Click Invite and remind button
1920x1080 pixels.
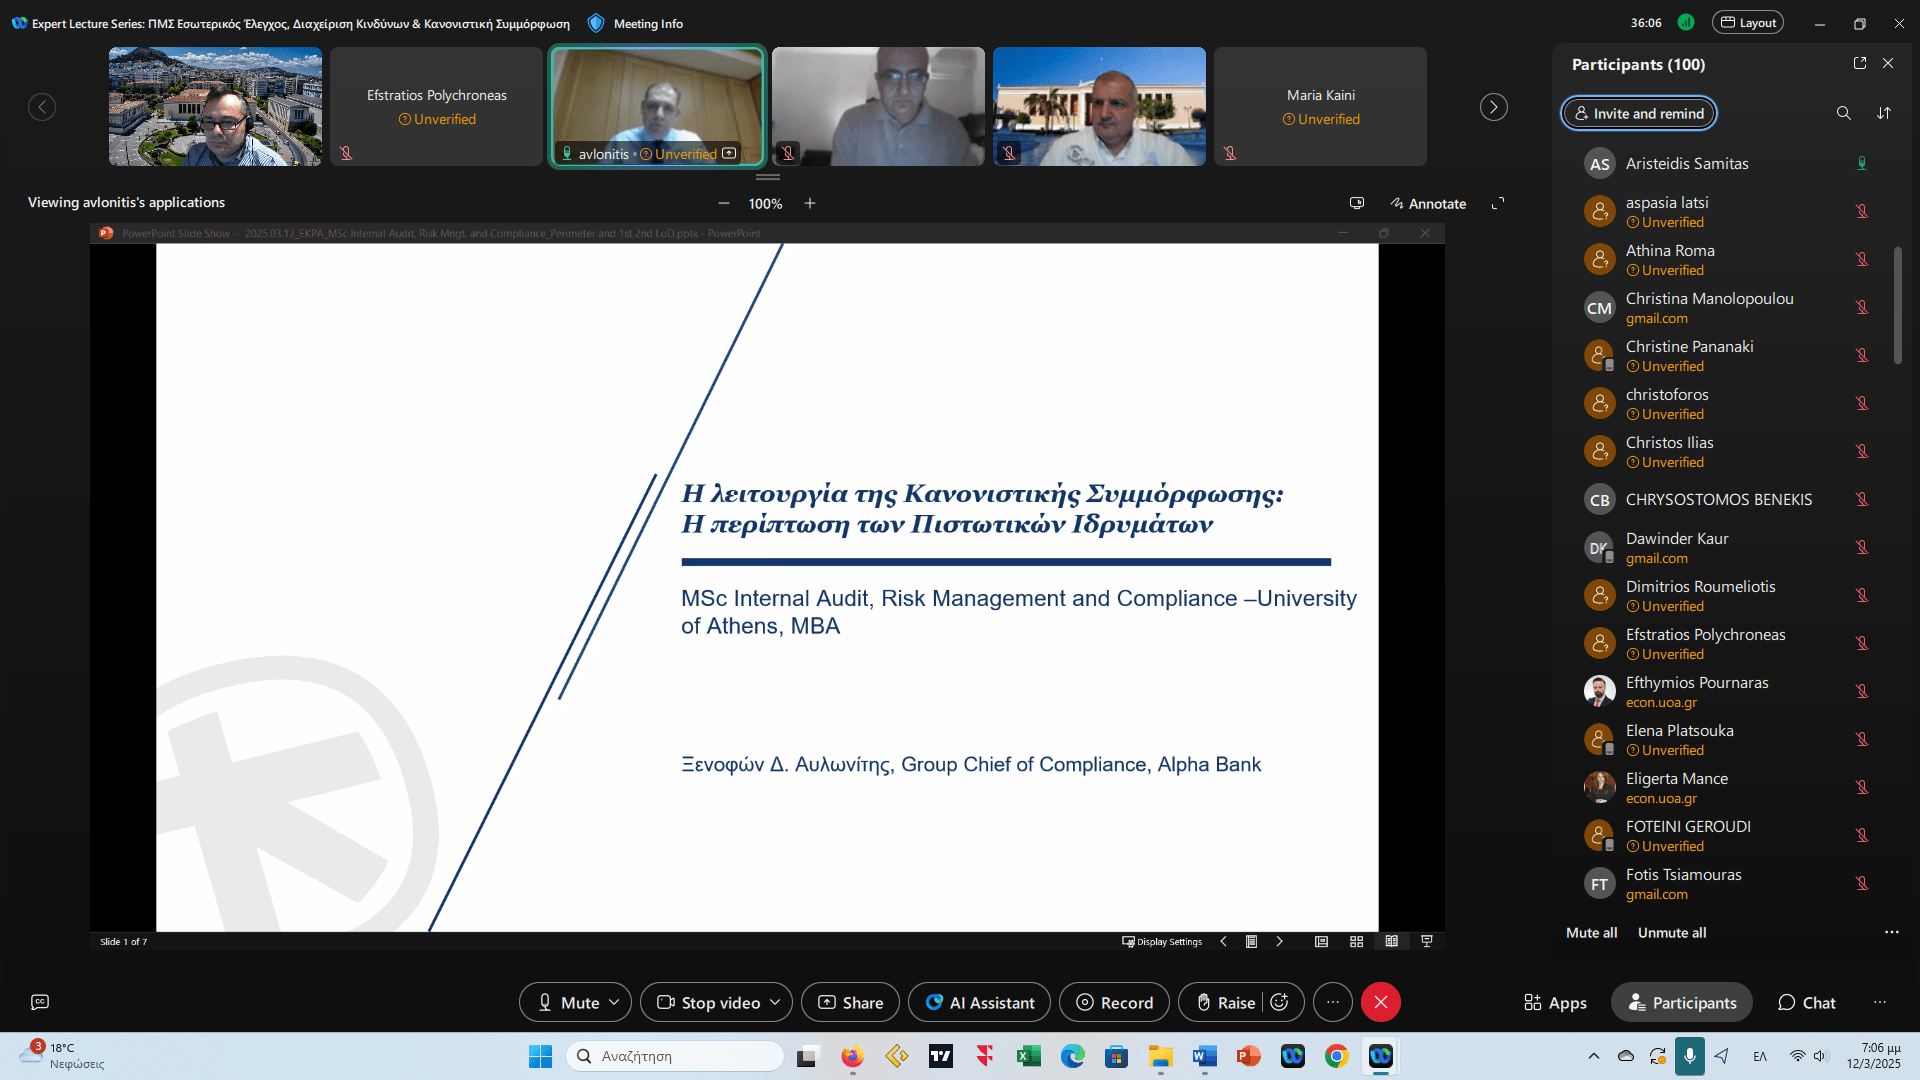pos(1638,113)
